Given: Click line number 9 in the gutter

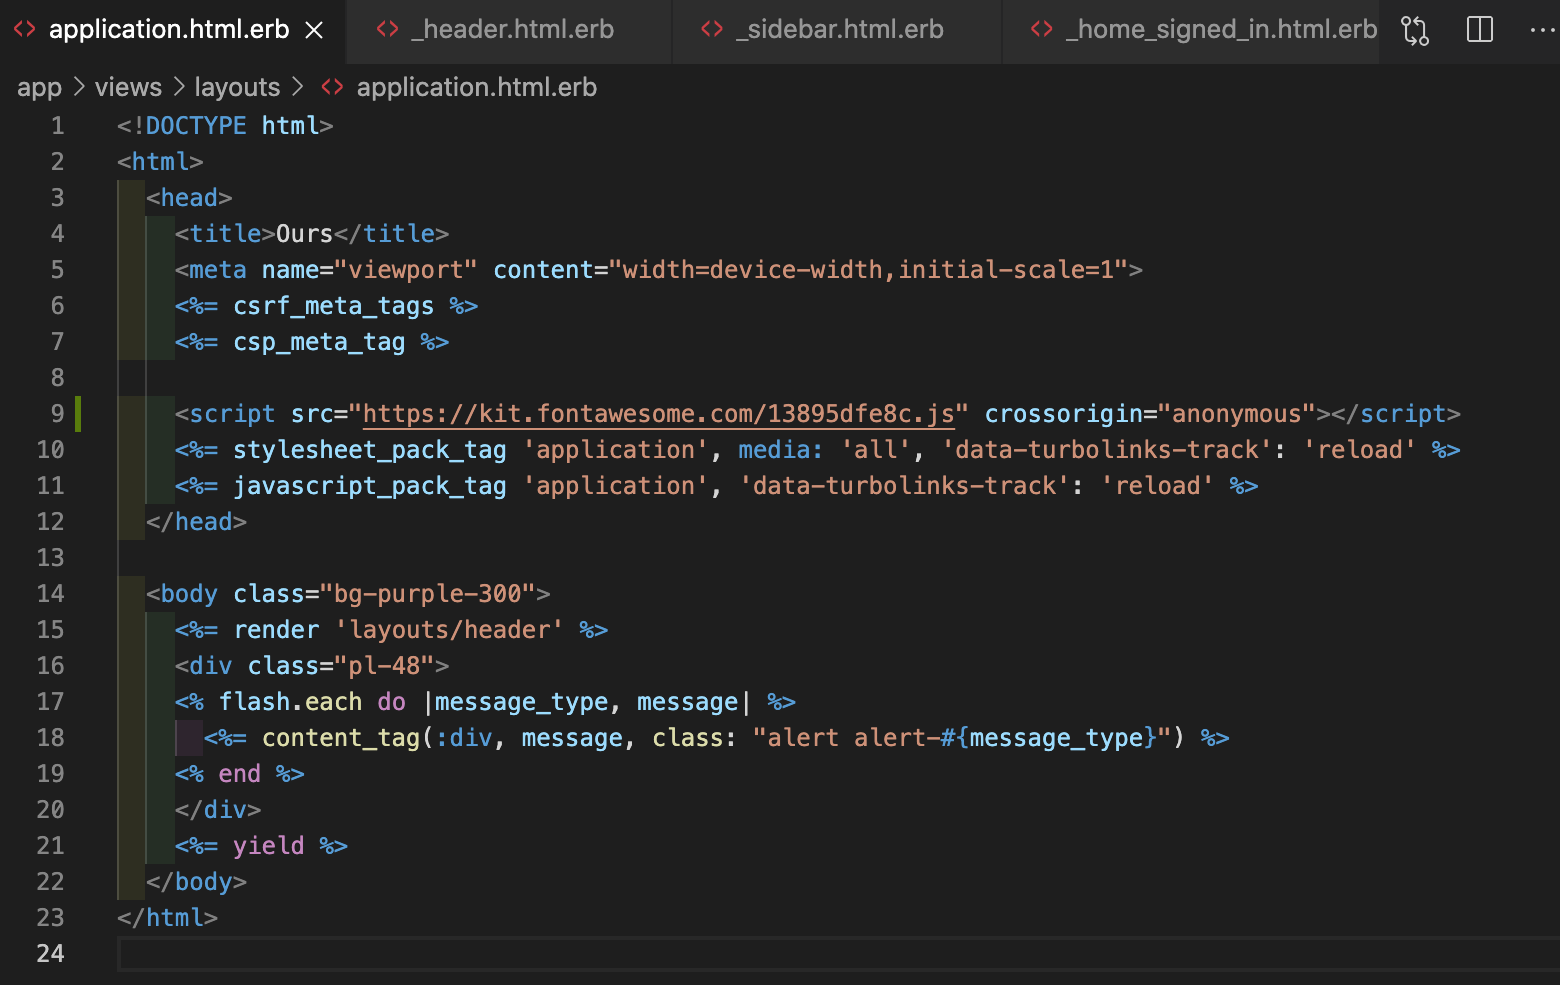Looking at the screenshot, I should click(x=57, y=414).
